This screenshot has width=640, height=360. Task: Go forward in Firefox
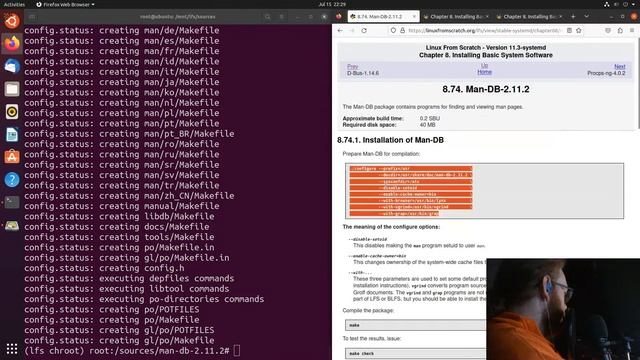[x=352, y=31]
